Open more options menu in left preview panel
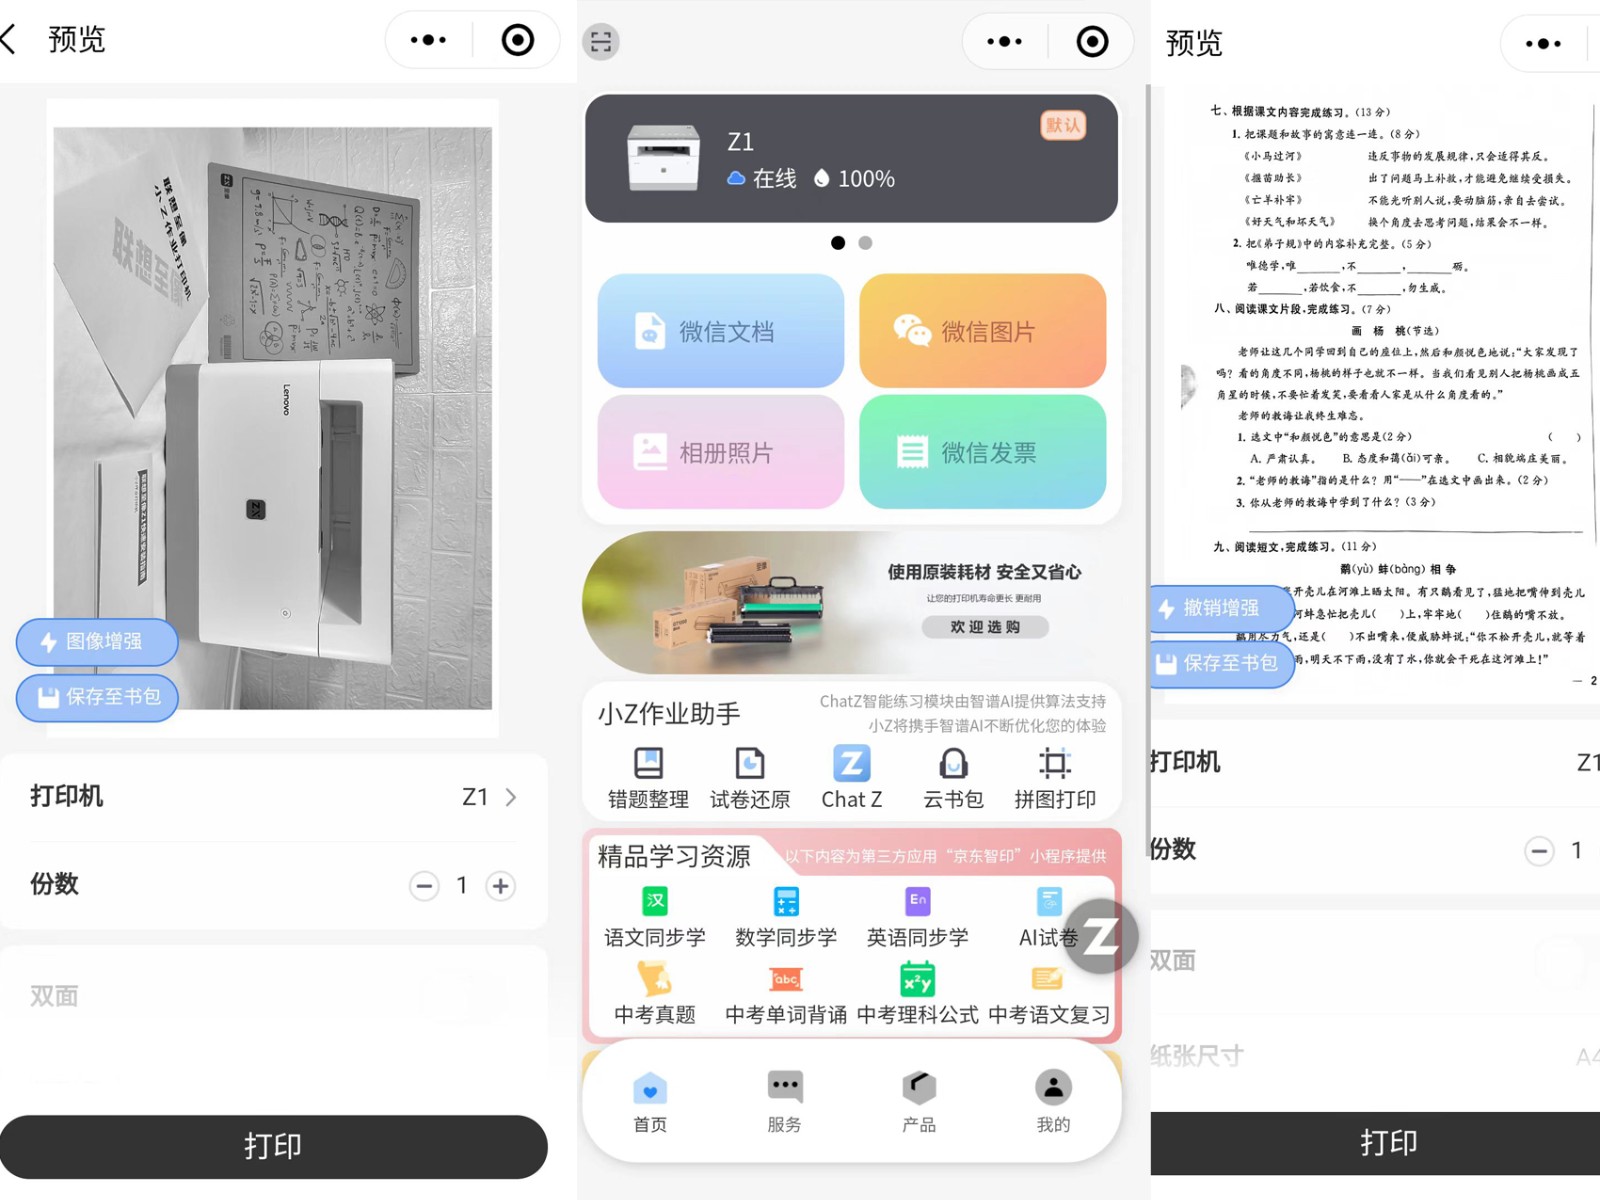Screen dimensions: 1600x1200 (428, 40)
